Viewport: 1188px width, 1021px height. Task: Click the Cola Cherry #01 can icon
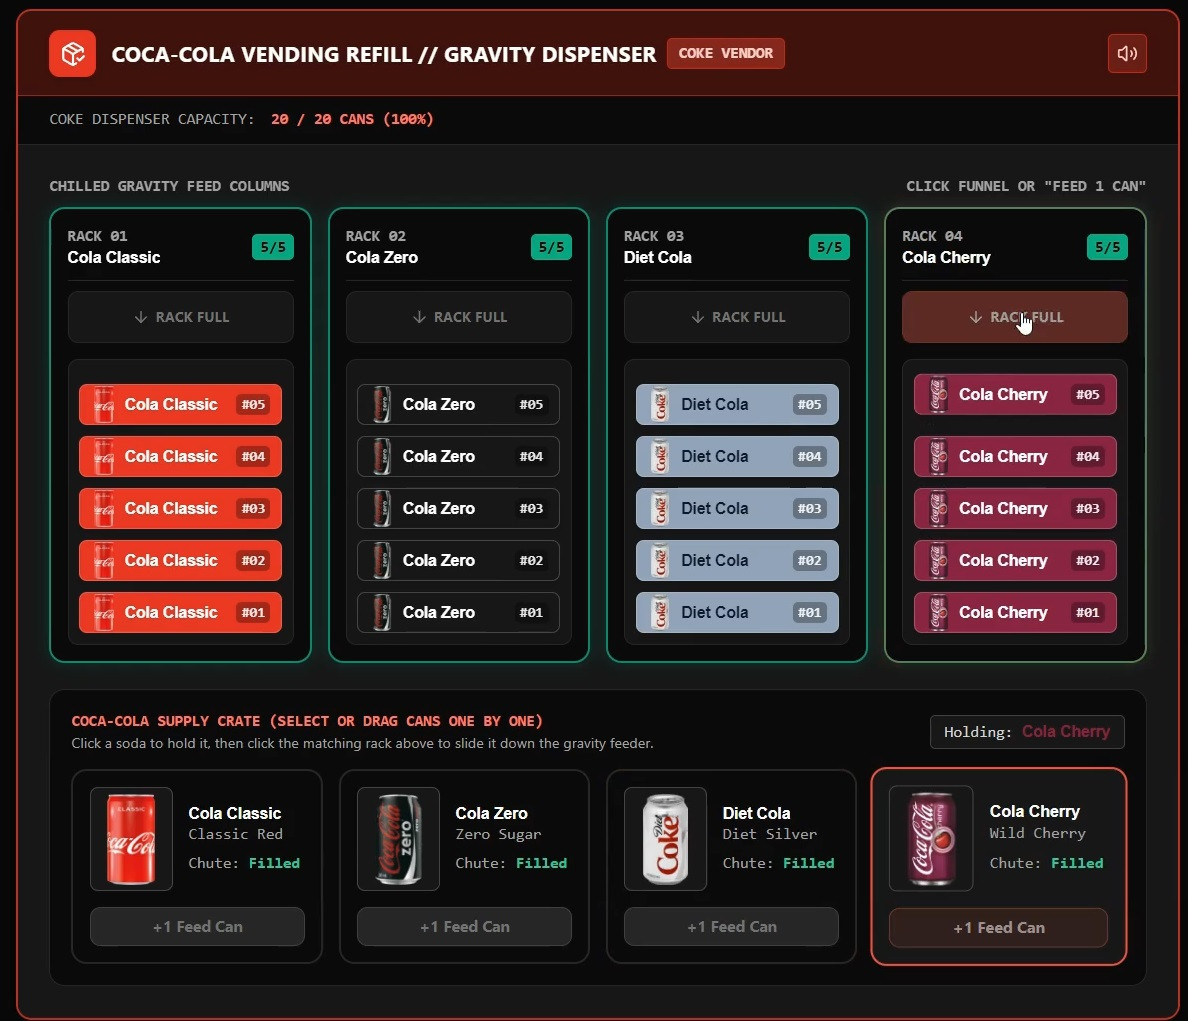click(x=939, y=612)
